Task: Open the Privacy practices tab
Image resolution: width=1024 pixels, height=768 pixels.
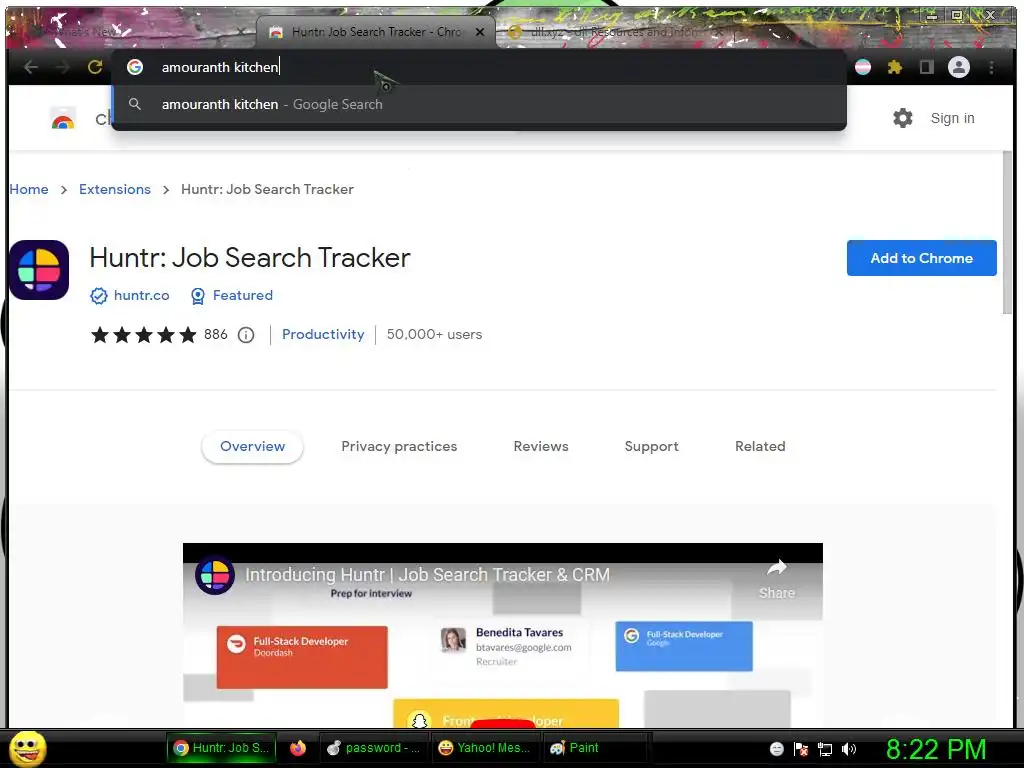Action: 399,447
